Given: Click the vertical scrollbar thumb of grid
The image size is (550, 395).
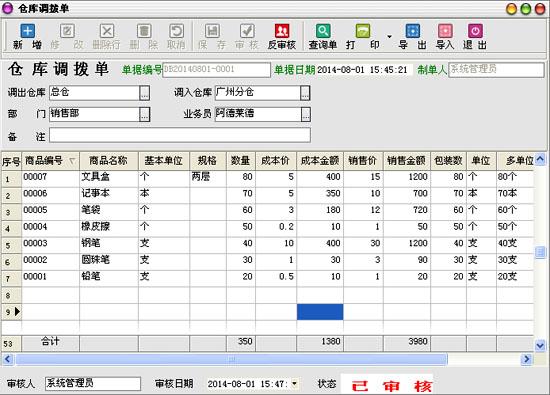Looking at the screenshot, I should click(x=540, y=252).
